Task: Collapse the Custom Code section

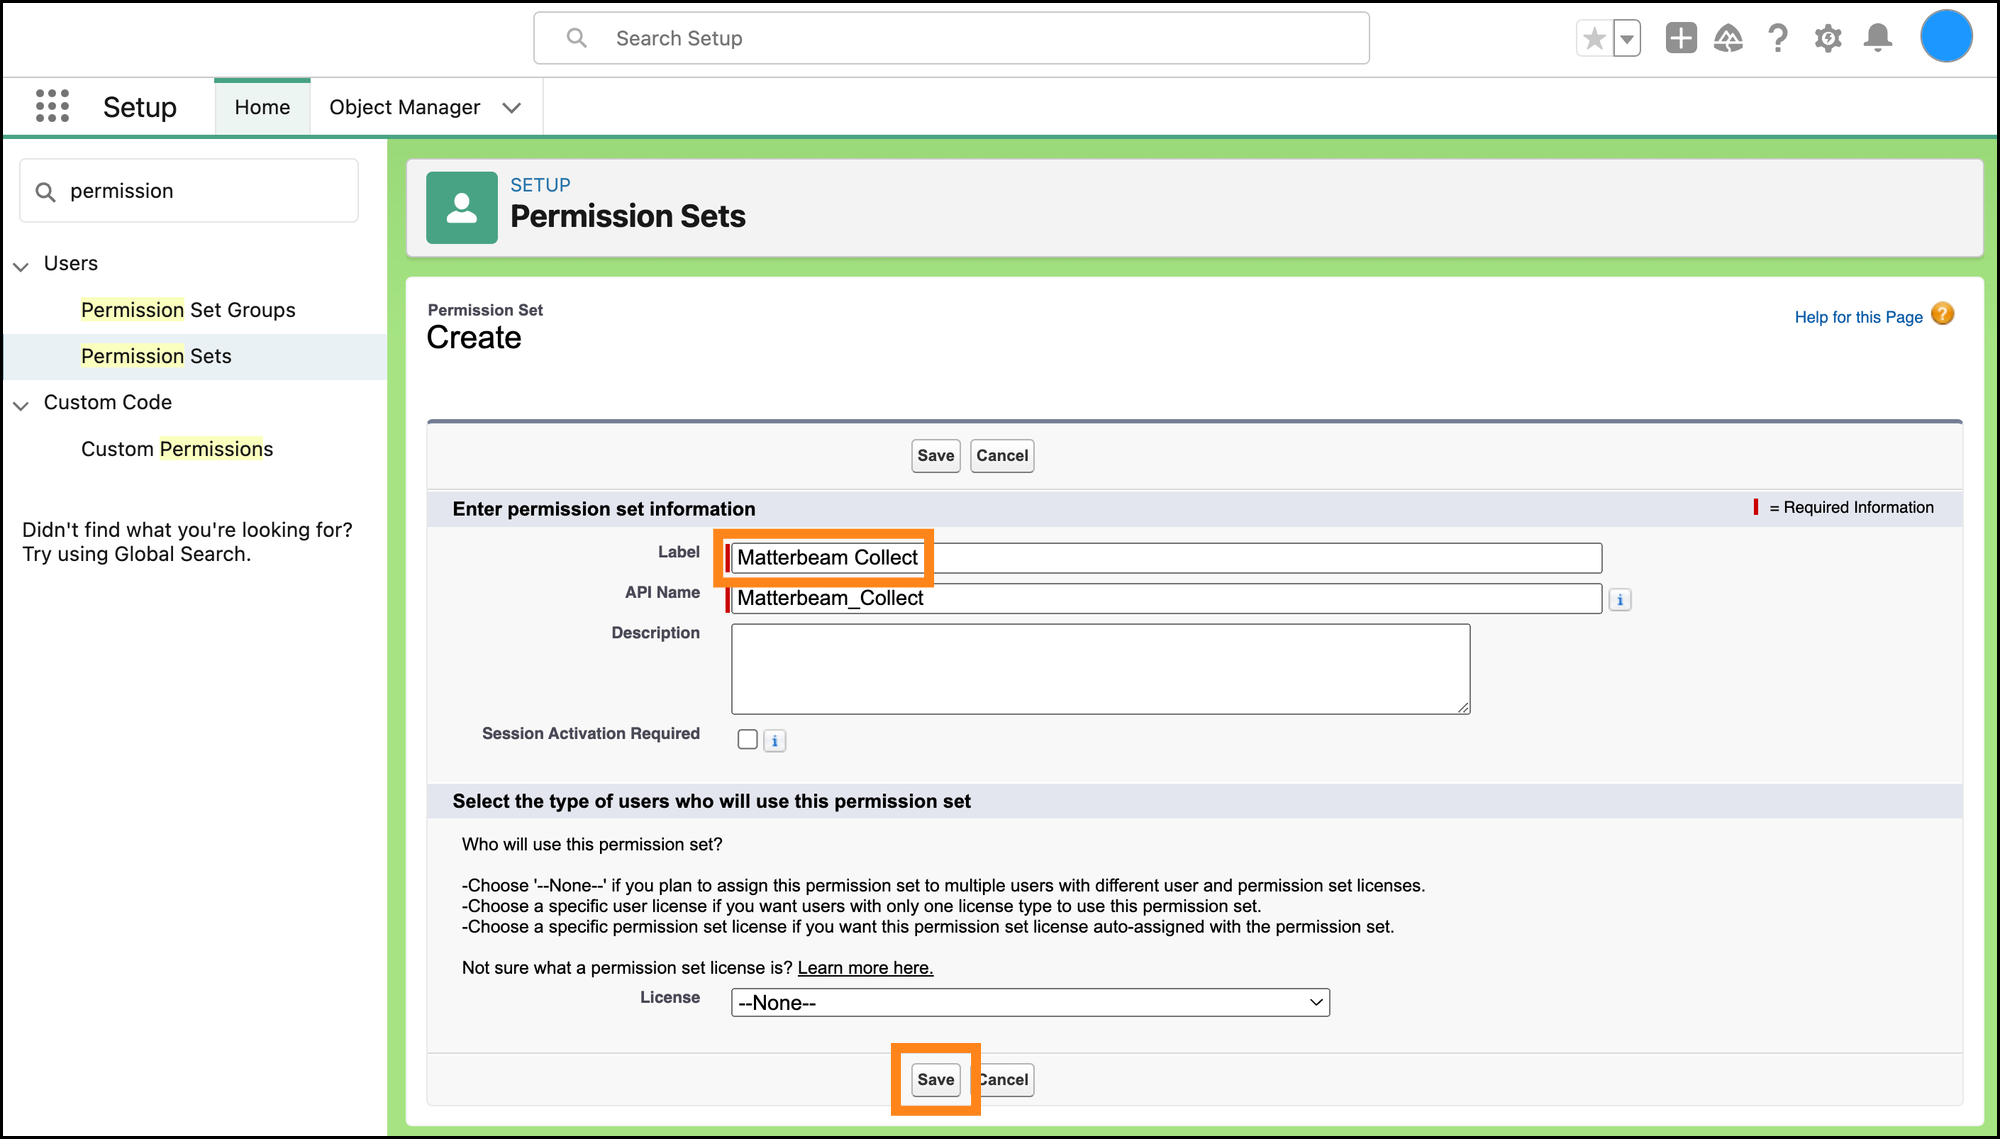Action: point(21,404)
